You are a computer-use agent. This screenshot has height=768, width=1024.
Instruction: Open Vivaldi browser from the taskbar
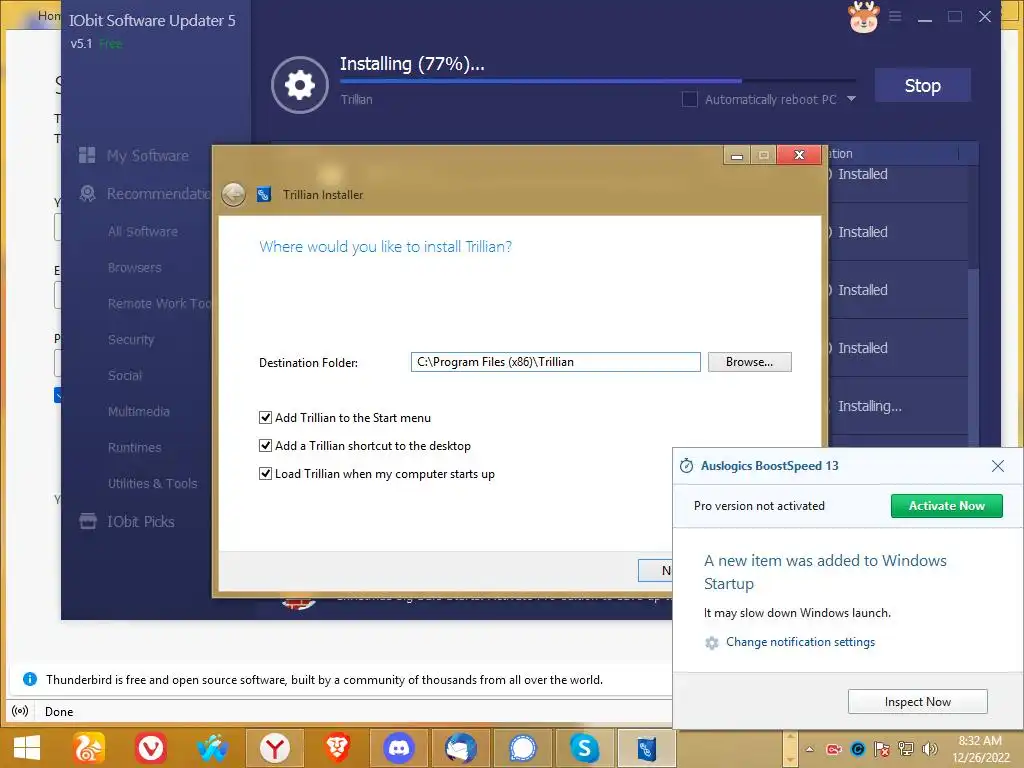pyautogui.click(x=151, y=748)
